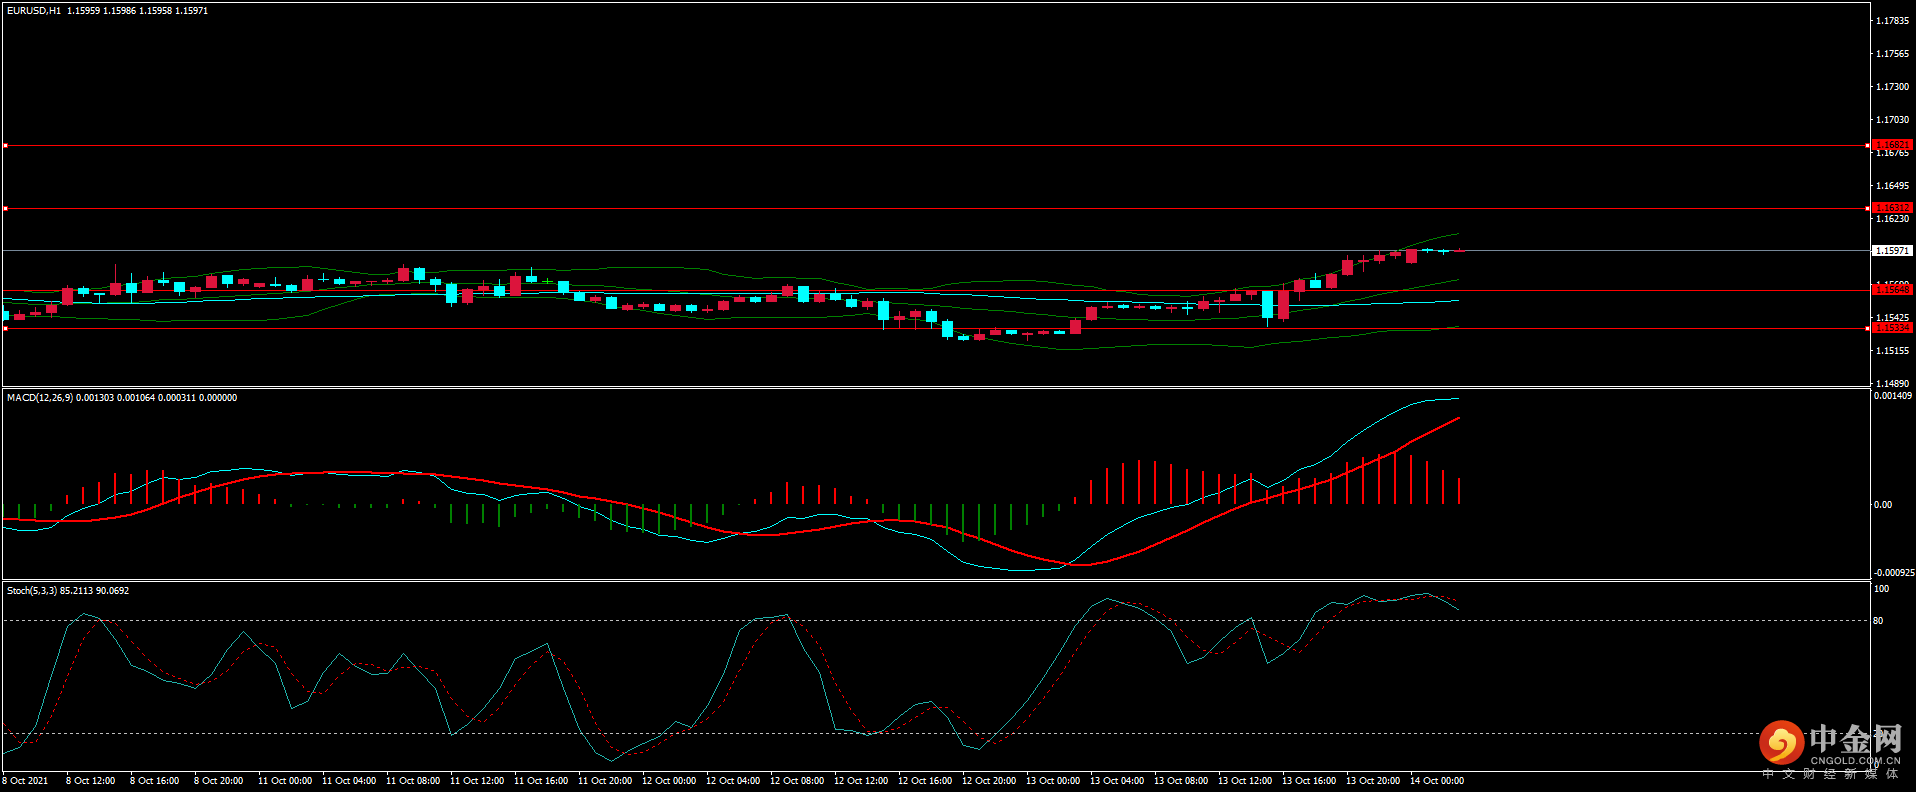Click the red 1.15648 price tag
1916x792 pixels.
point(1891,290)
